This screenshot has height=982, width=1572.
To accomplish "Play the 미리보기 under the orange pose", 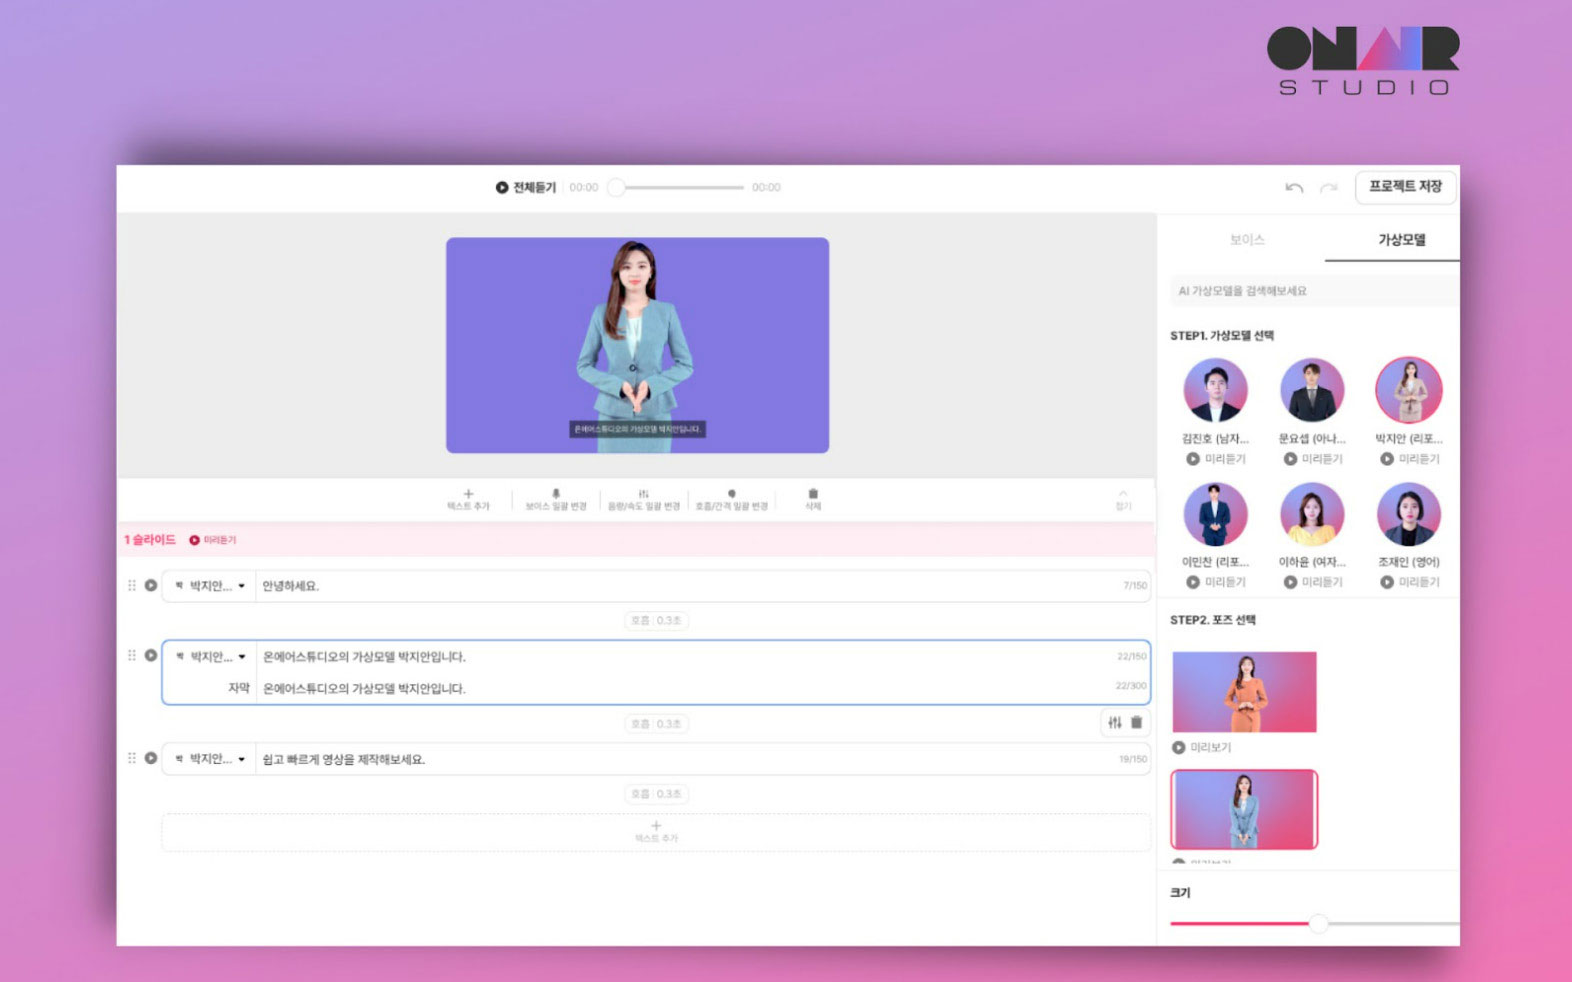I will coord(1201,748).
